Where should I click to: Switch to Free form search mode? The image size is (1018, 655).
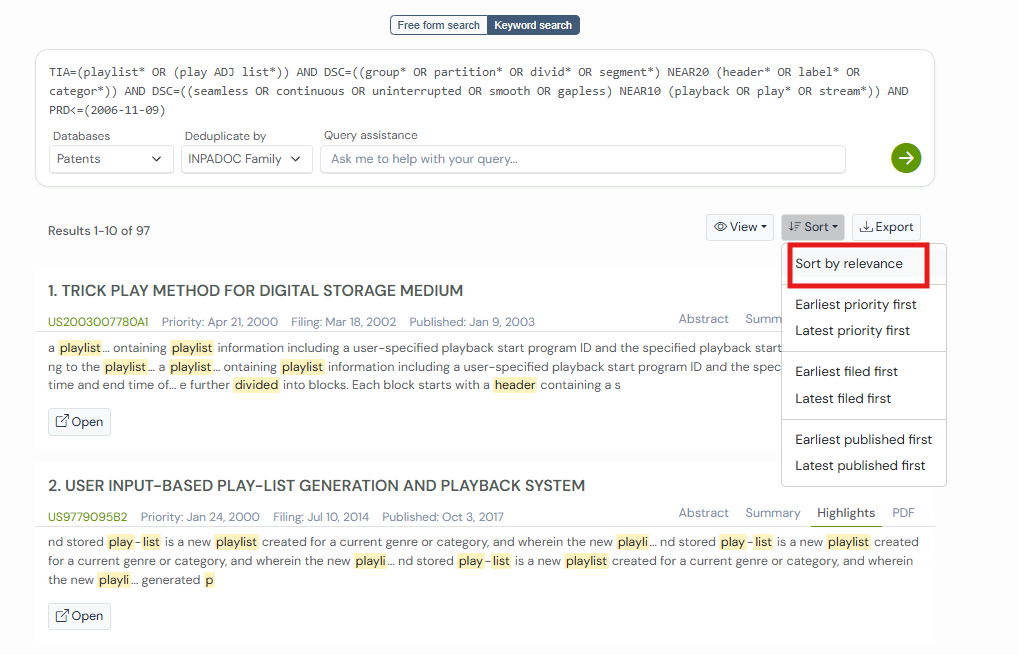tap(438, 25)
